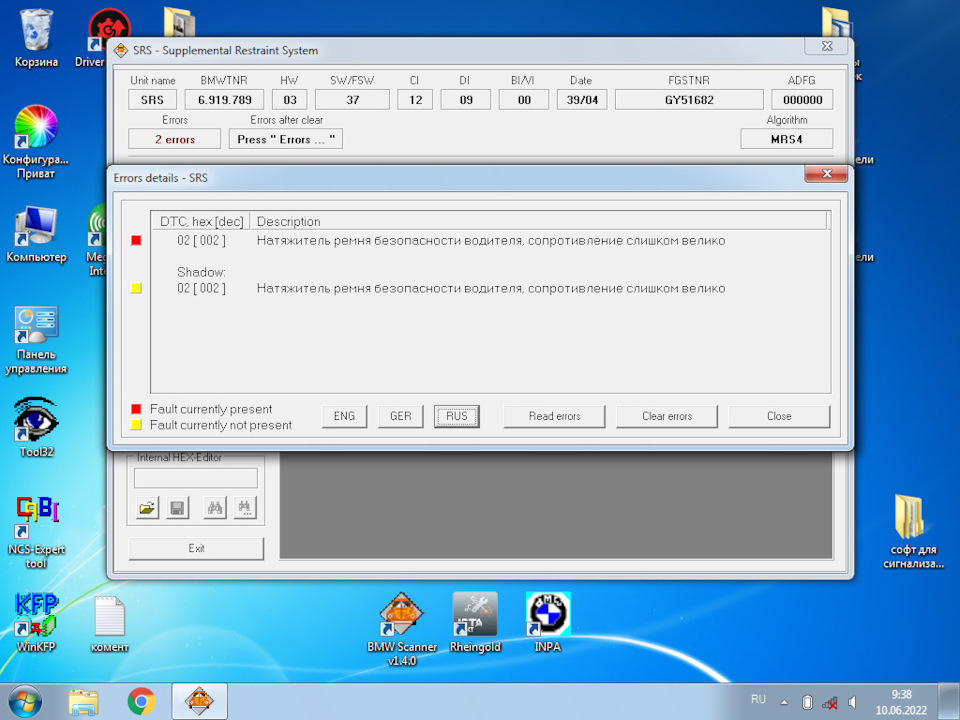960x720 pixels.
Task: Open the Корзина recycle bin icon
Action: pos(36,37)
